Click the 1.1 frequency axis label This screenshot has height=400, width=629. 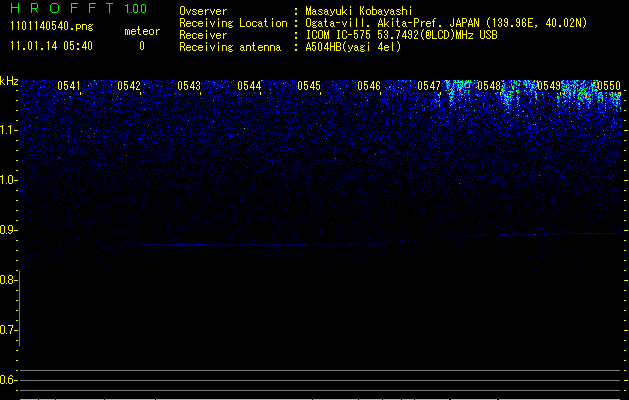click(x=8, y=130)
